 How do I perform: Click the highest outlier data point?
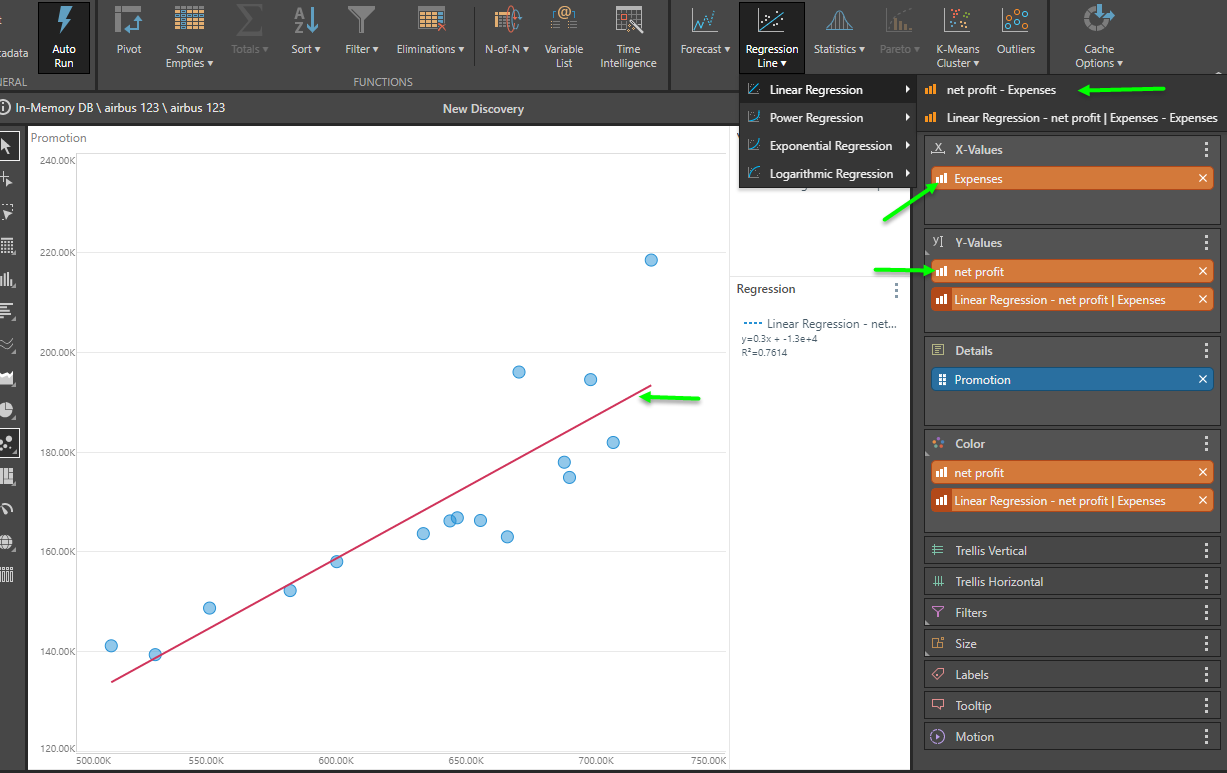[651, 260]
